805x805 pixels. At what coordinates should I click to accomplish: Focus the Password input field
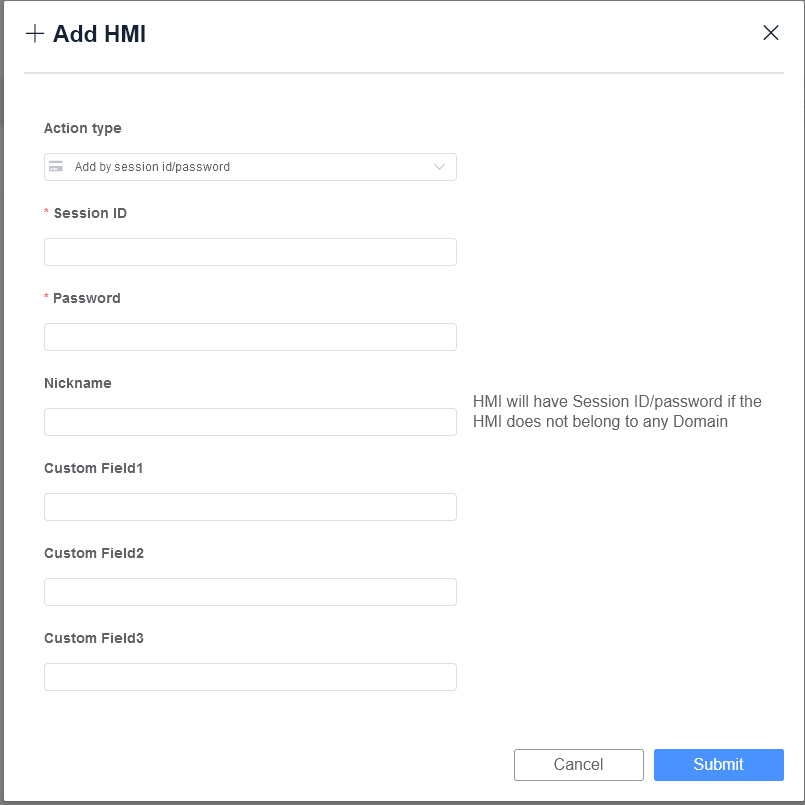click(x=250, y=337)
